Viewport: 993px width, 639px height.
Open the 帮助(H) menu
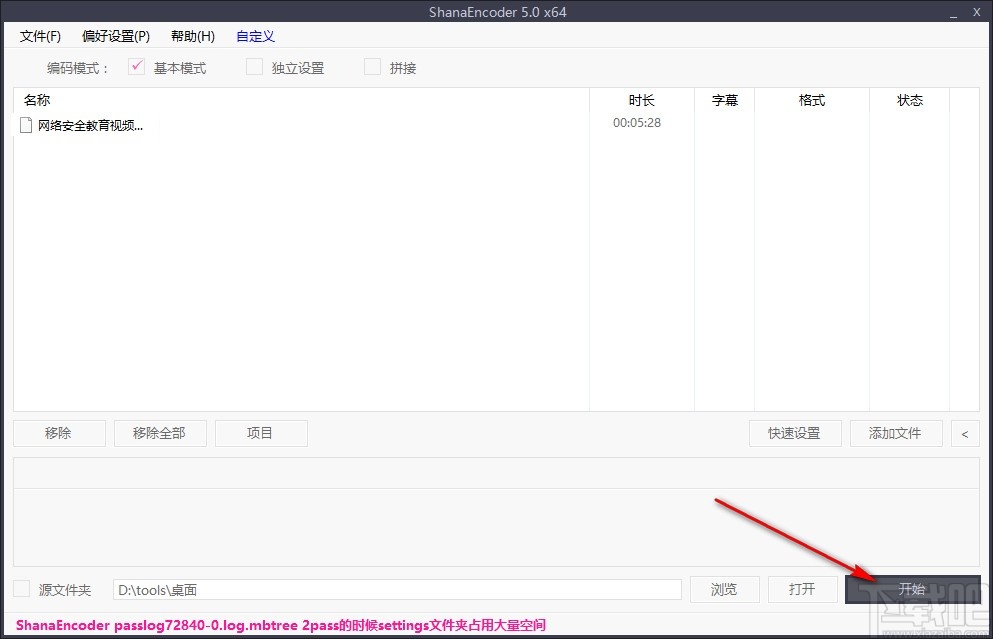pos(193,36)
